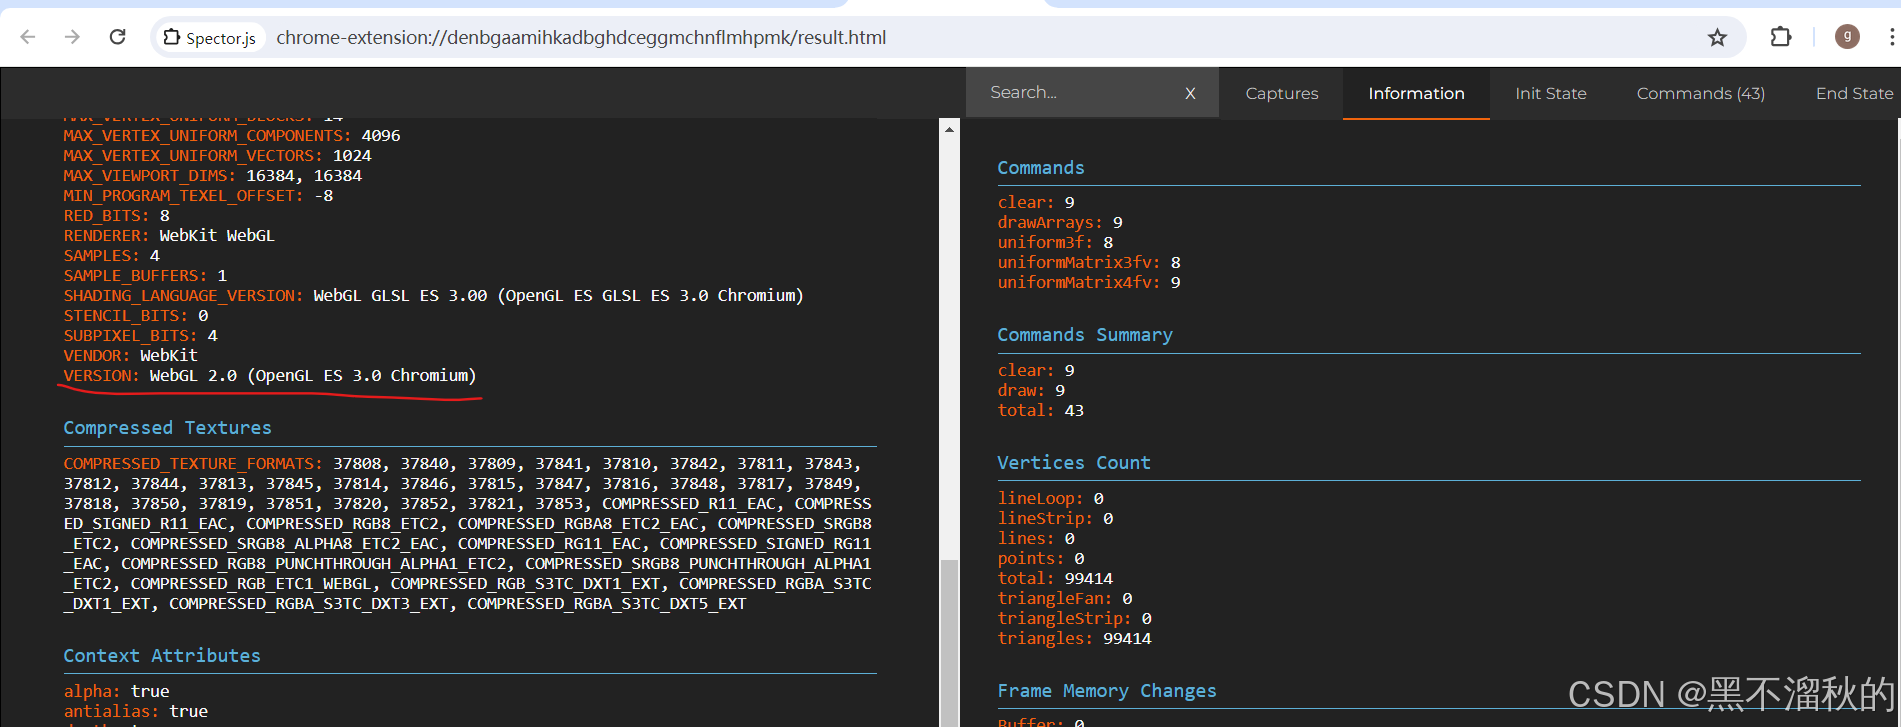
Task: Open the Commands (43) tab
Action: (x=1700, y=93)
